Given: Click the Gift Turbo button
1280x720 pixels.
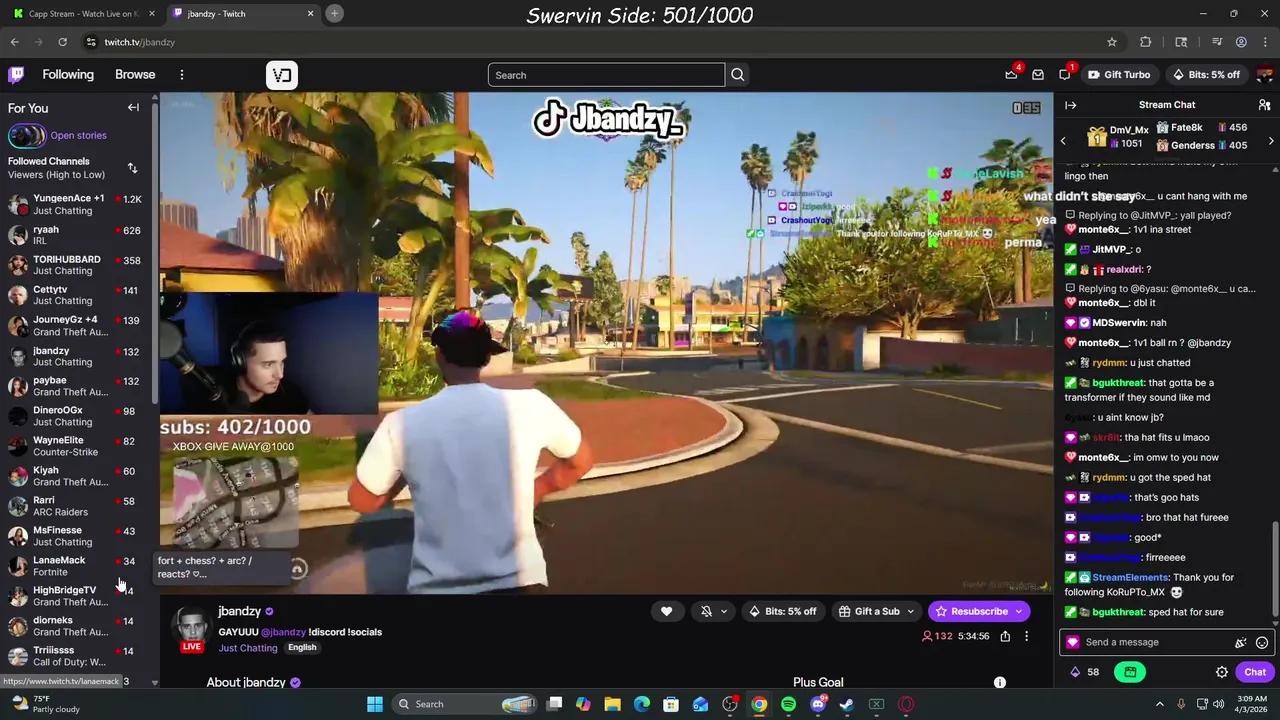Looking at the screenshot, I should pyautogui.click(x=1119, y=75).
